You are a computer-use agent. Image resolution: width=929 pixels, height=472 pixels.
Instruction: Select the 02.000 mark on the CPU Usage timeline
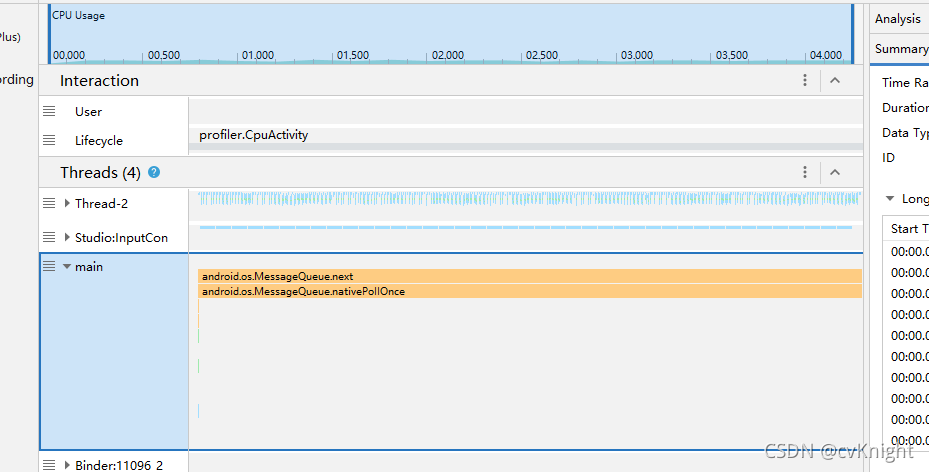447,55
